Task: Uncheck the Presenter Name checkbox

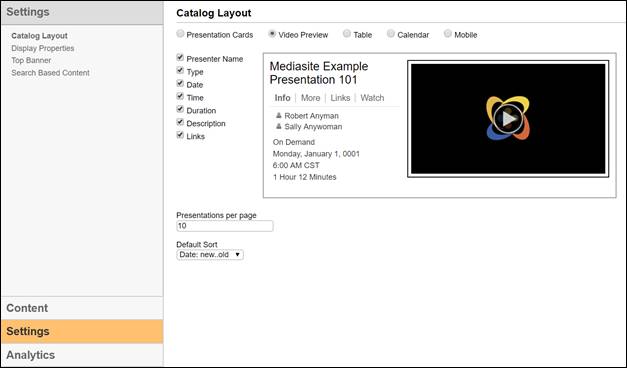Action: click(x=180, y=58)
